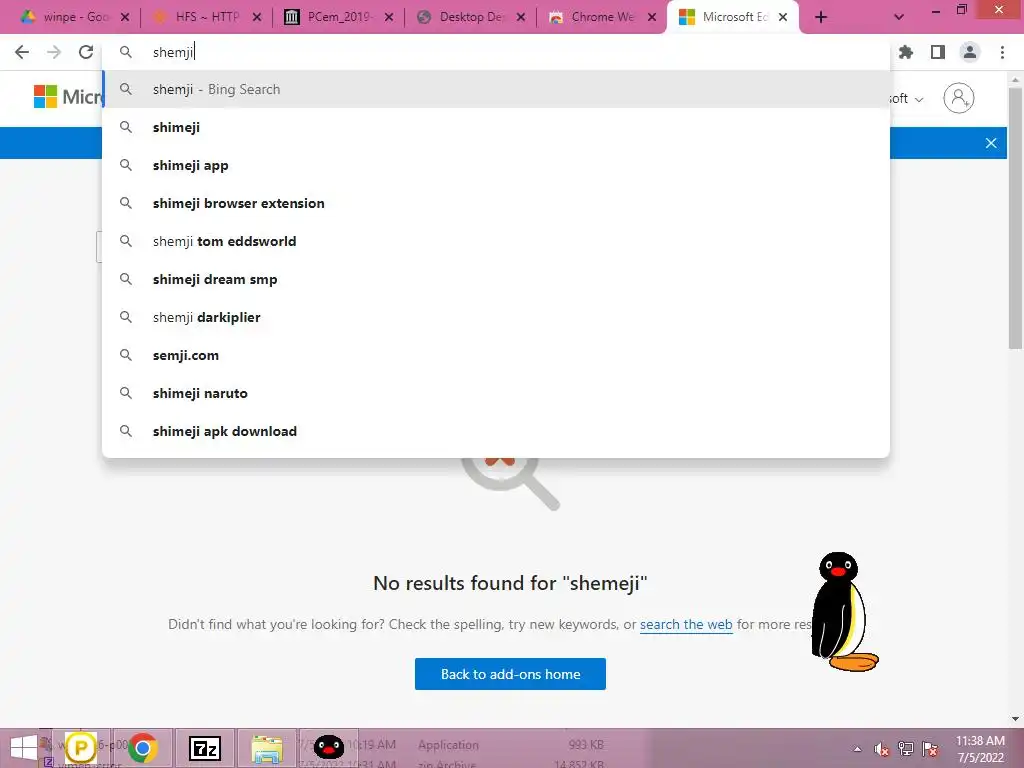The height and width of the screenshot is (768, 1024).
Task: Select 'shimeji browser extension' suggestion
Action: point(496,203)
